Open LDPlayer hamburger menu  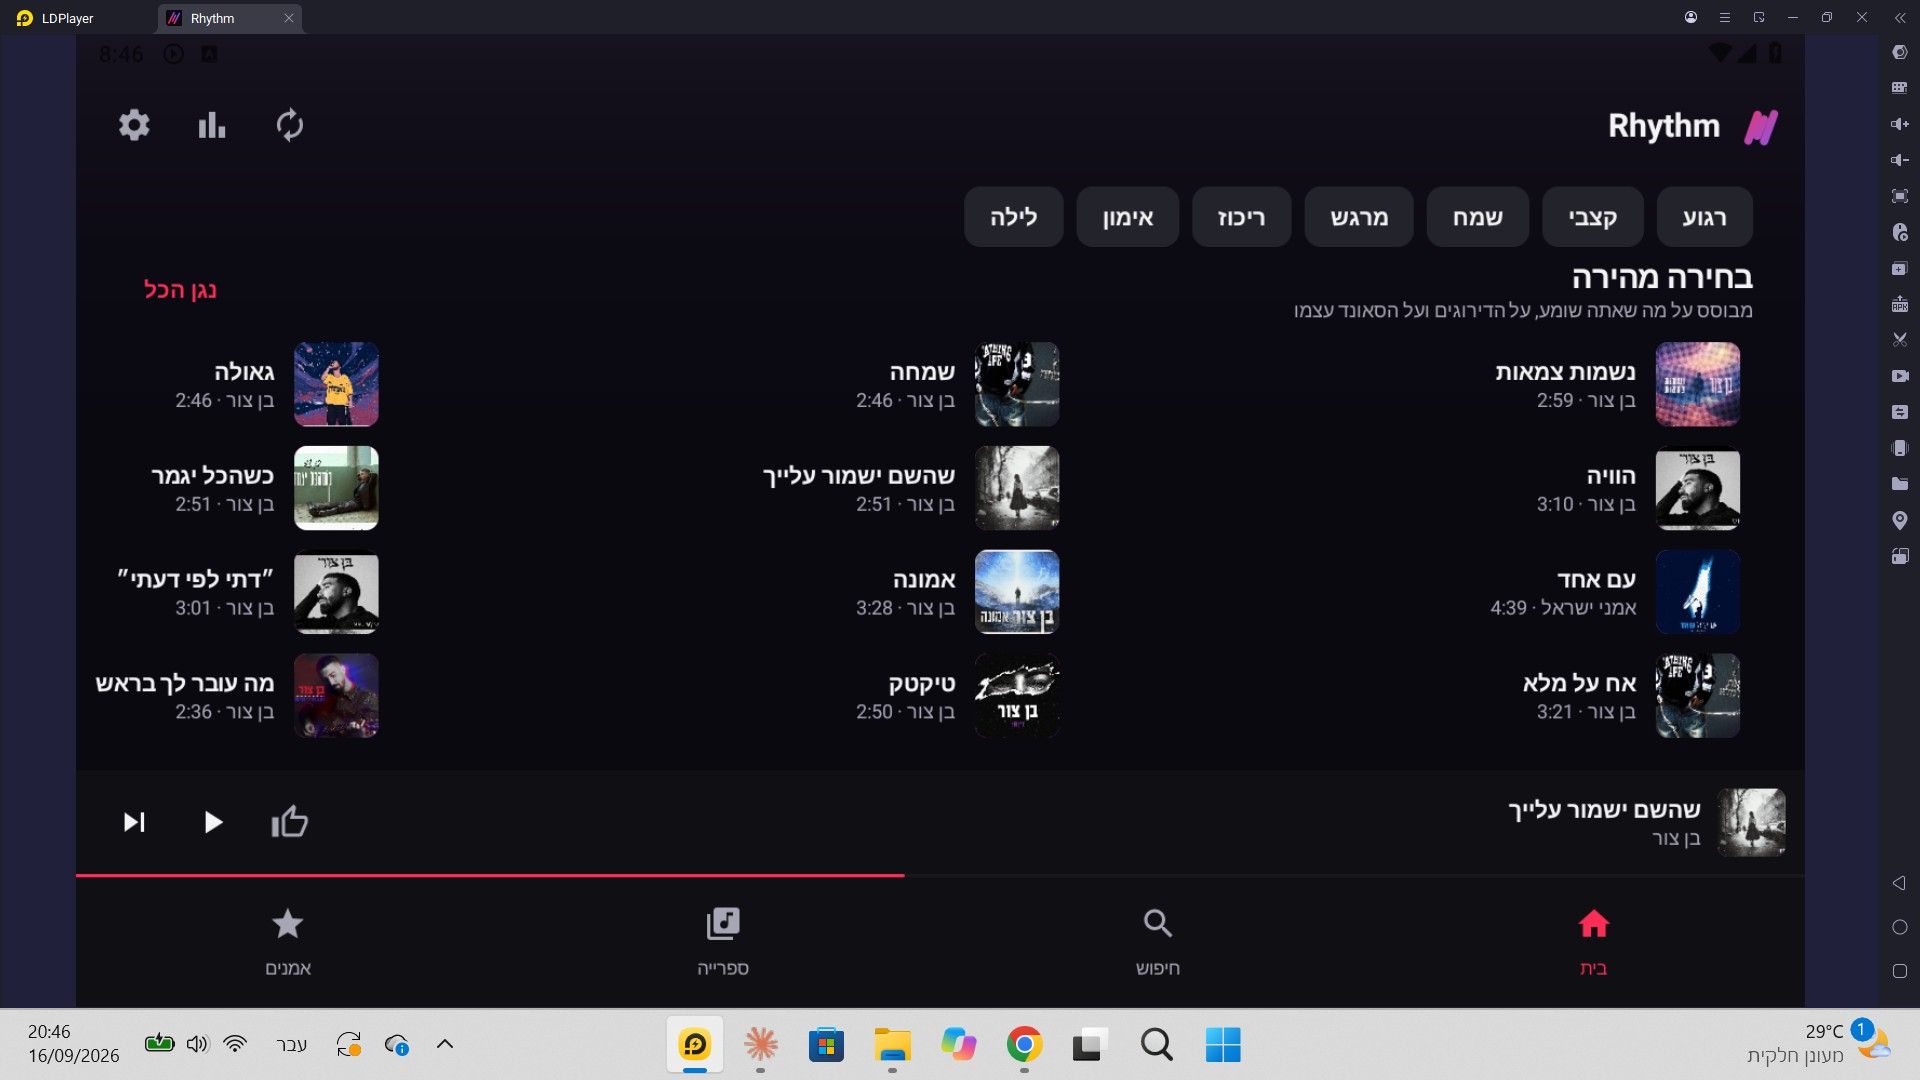(1725, 18)
